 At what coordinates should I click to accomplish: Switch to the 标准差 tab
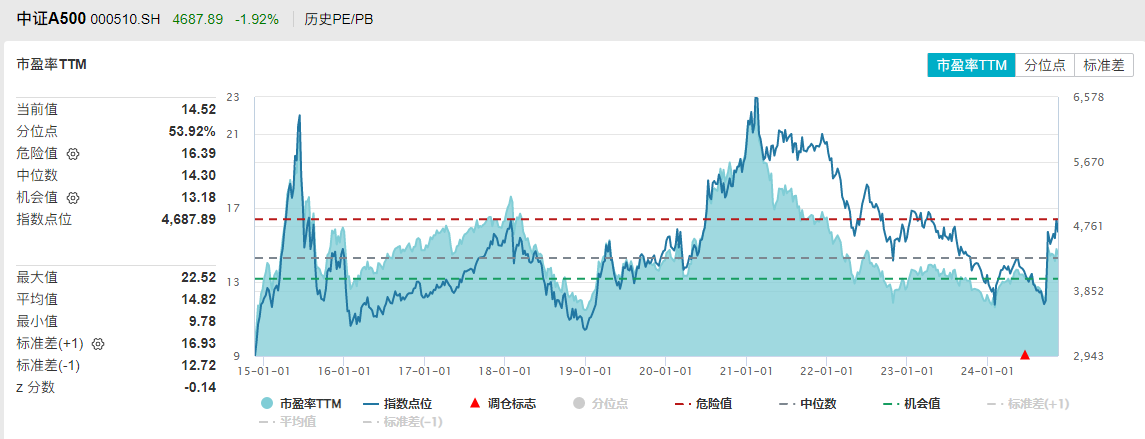[x=1103, y=65]
